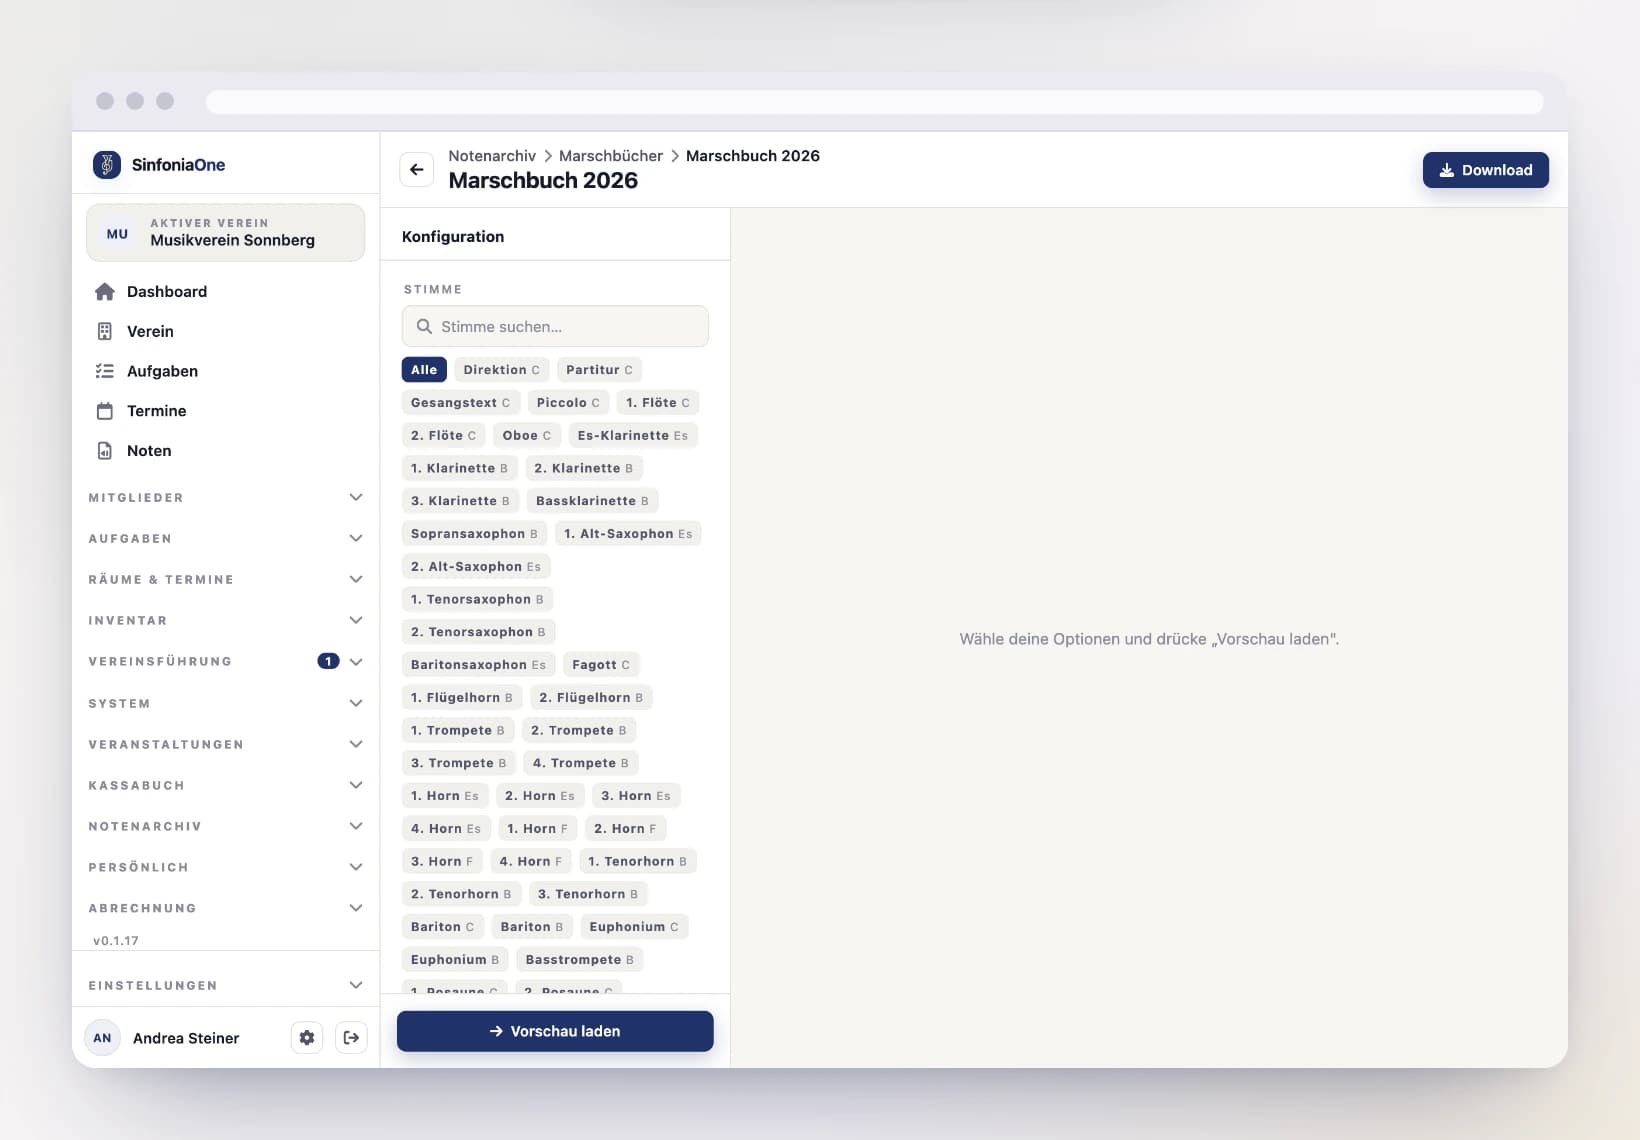Go to Marschbücher breadcrumb

click(x=611, y=156)
